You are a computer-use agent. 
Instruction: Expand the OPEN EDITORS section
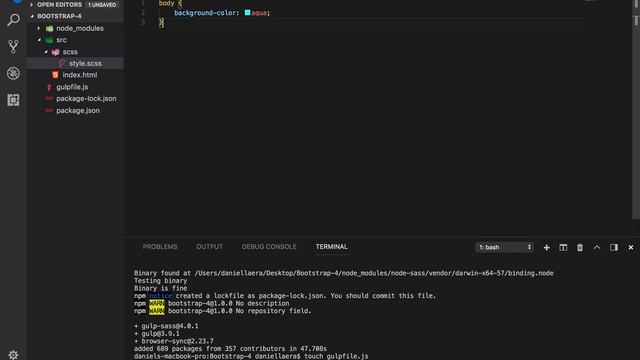click(x=60, y=4)
